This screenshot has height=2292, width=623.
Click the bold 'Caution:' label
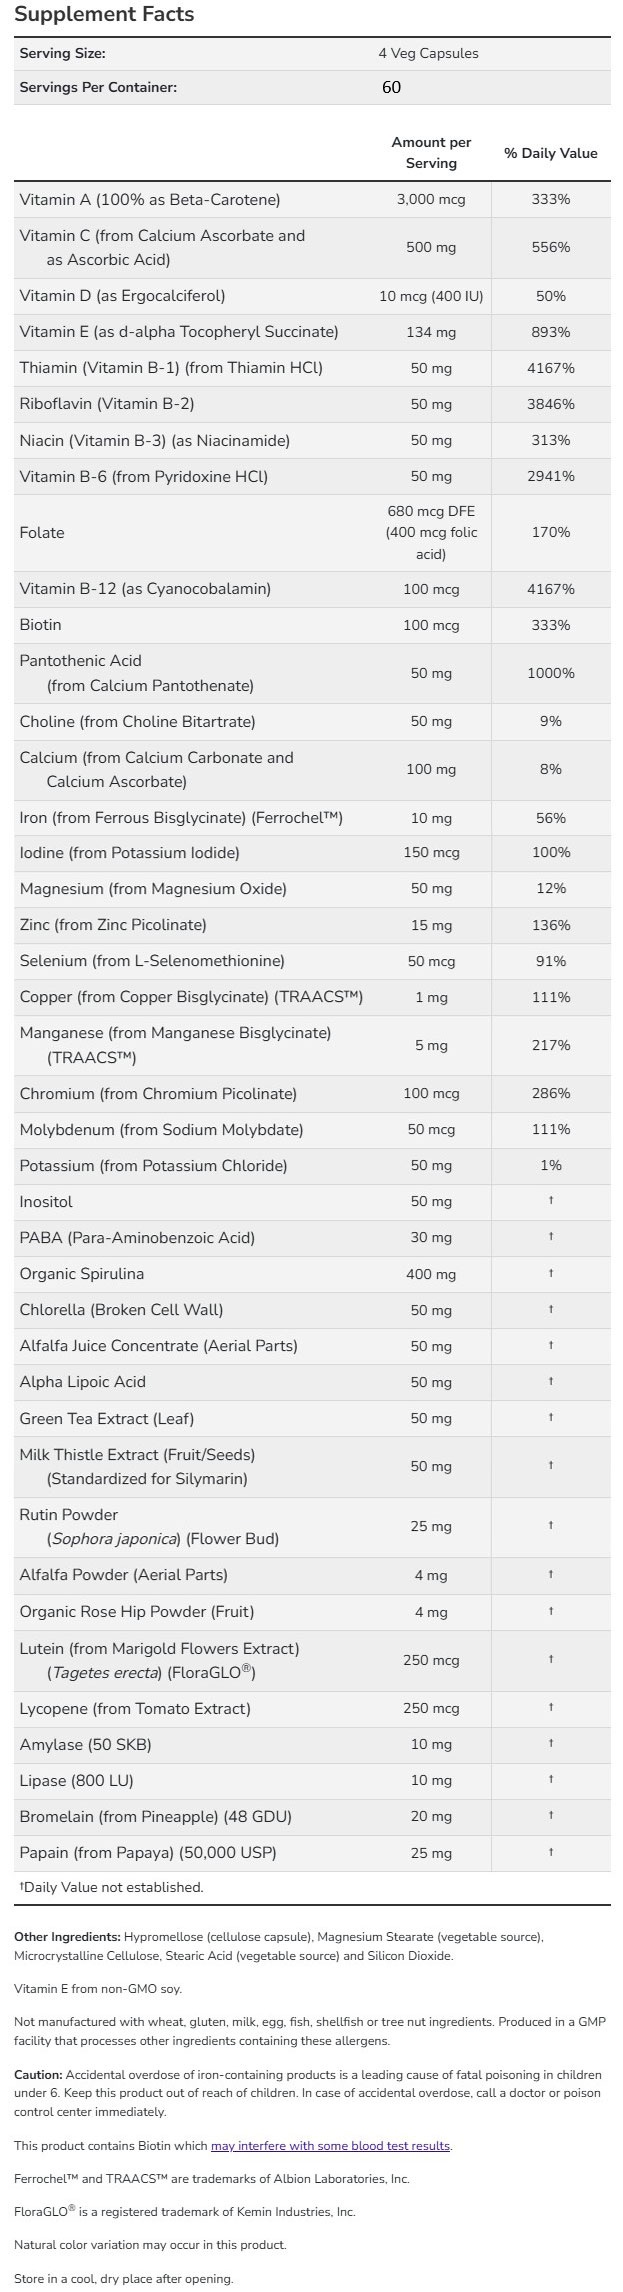tap(38, 2075)
